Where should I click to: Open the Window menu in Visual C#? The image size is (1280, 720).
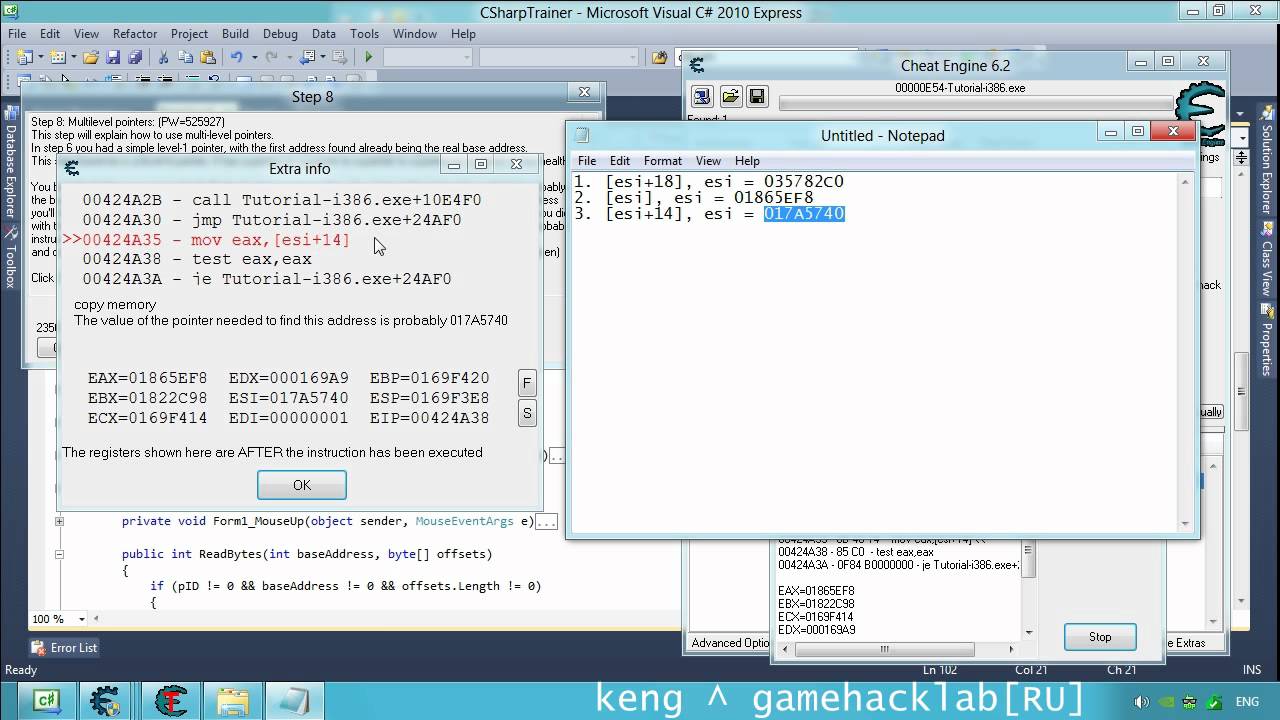pos(415,33)
